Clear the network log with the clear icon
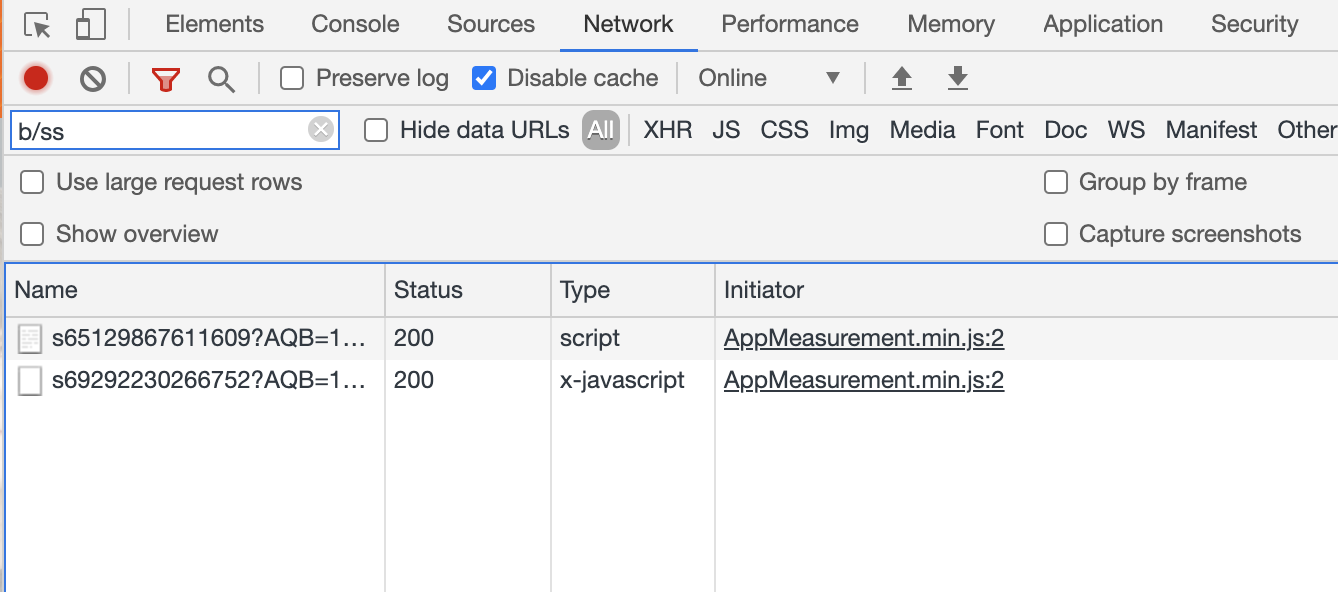 [93, 78]
